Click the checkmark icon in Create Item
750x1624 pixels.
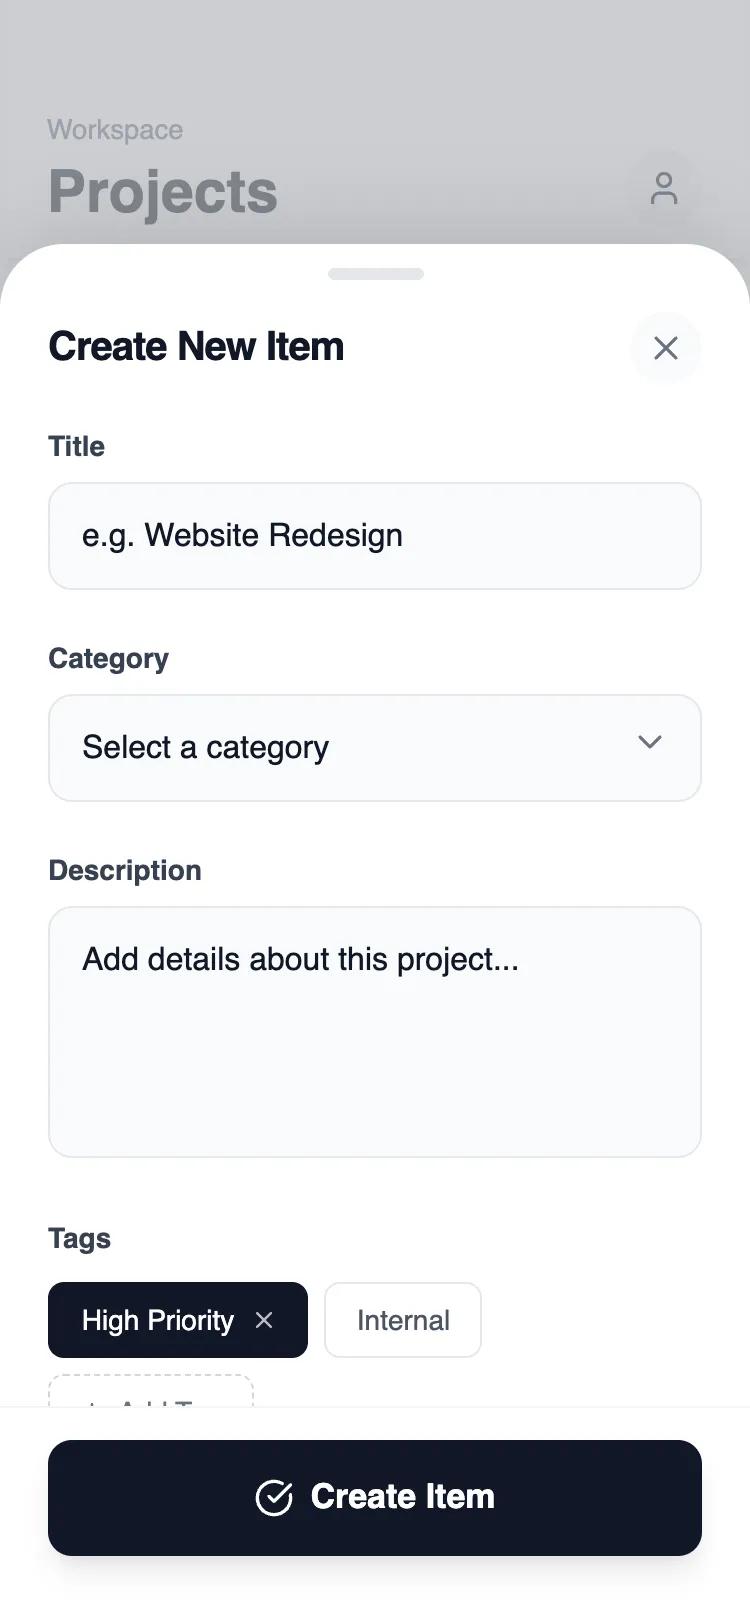pos(274,1498)
